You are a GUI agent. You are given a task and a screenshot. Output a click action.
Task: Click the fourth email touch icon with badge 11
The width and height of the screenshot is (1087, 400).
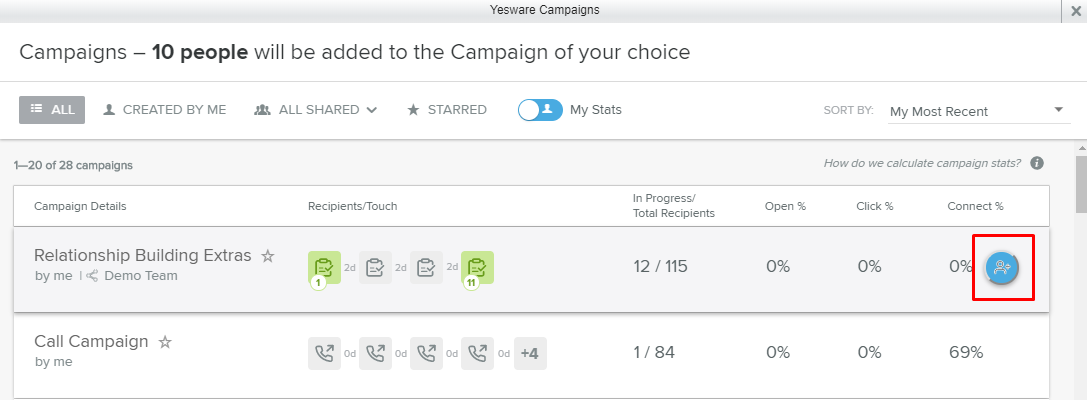(x=477, y=267)
